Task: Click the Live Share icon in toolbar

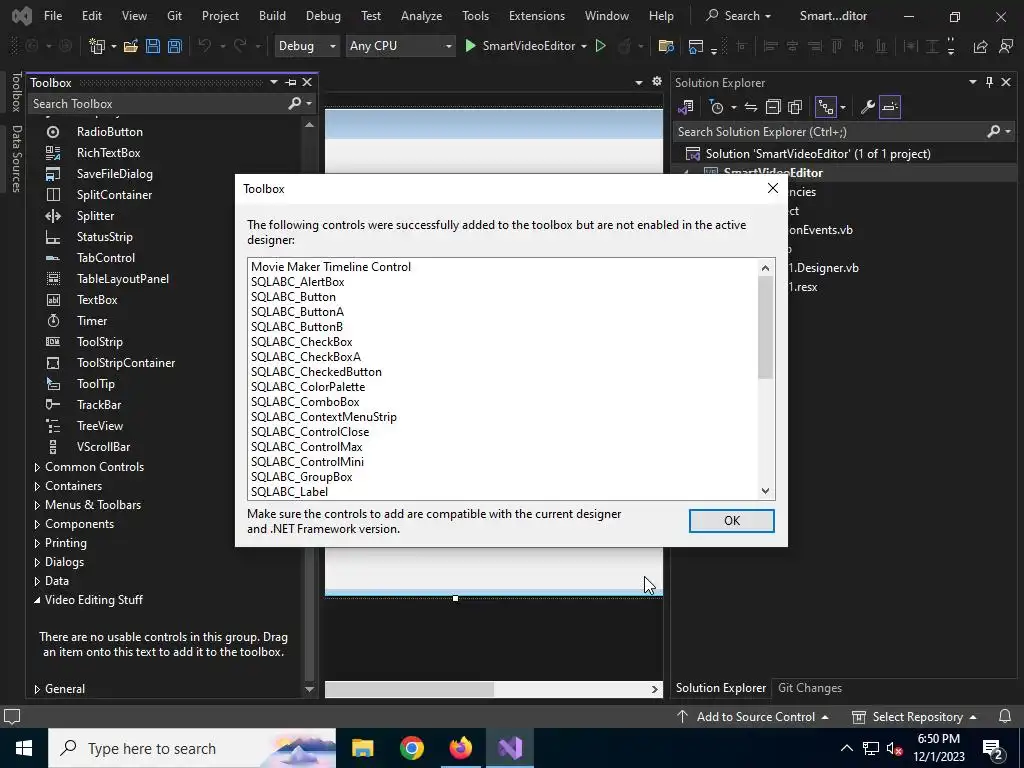Action: (x=980, y=46)
